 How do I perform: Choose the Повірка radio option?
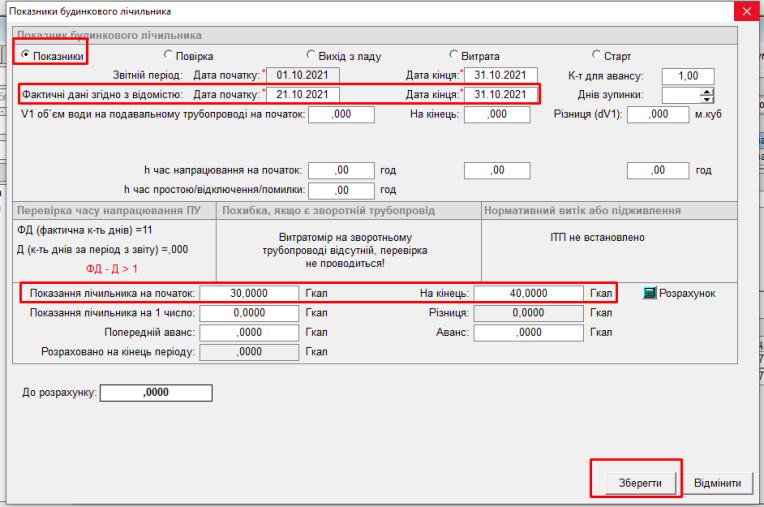pos(168,56)
